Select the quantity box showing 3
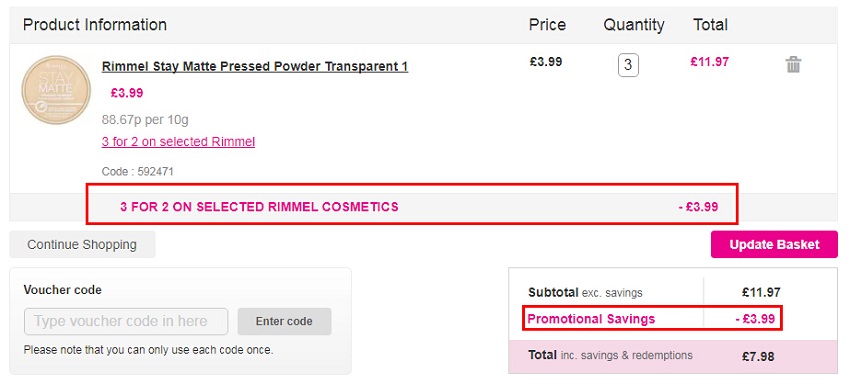Image resolution: width=850 pixels, height=384 pixels. click(628, 65)
